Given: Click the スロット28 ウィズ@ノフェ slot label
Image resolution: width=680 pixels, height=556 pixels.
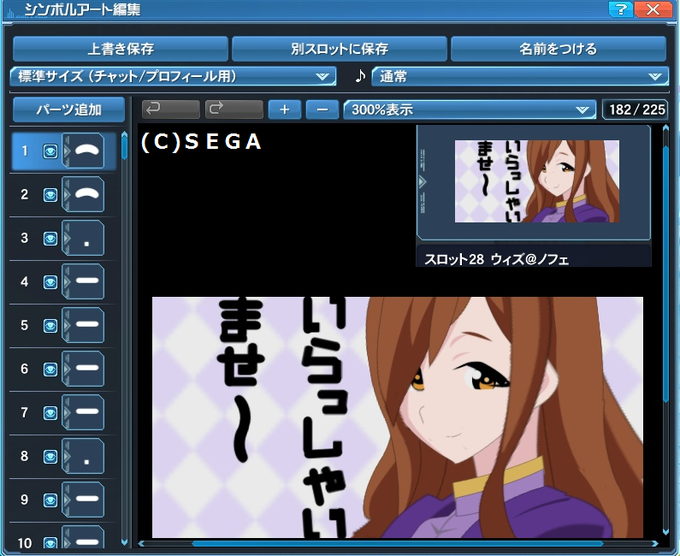Looking at the screenshot, I should pyautogui.click(x=496, y=259).
